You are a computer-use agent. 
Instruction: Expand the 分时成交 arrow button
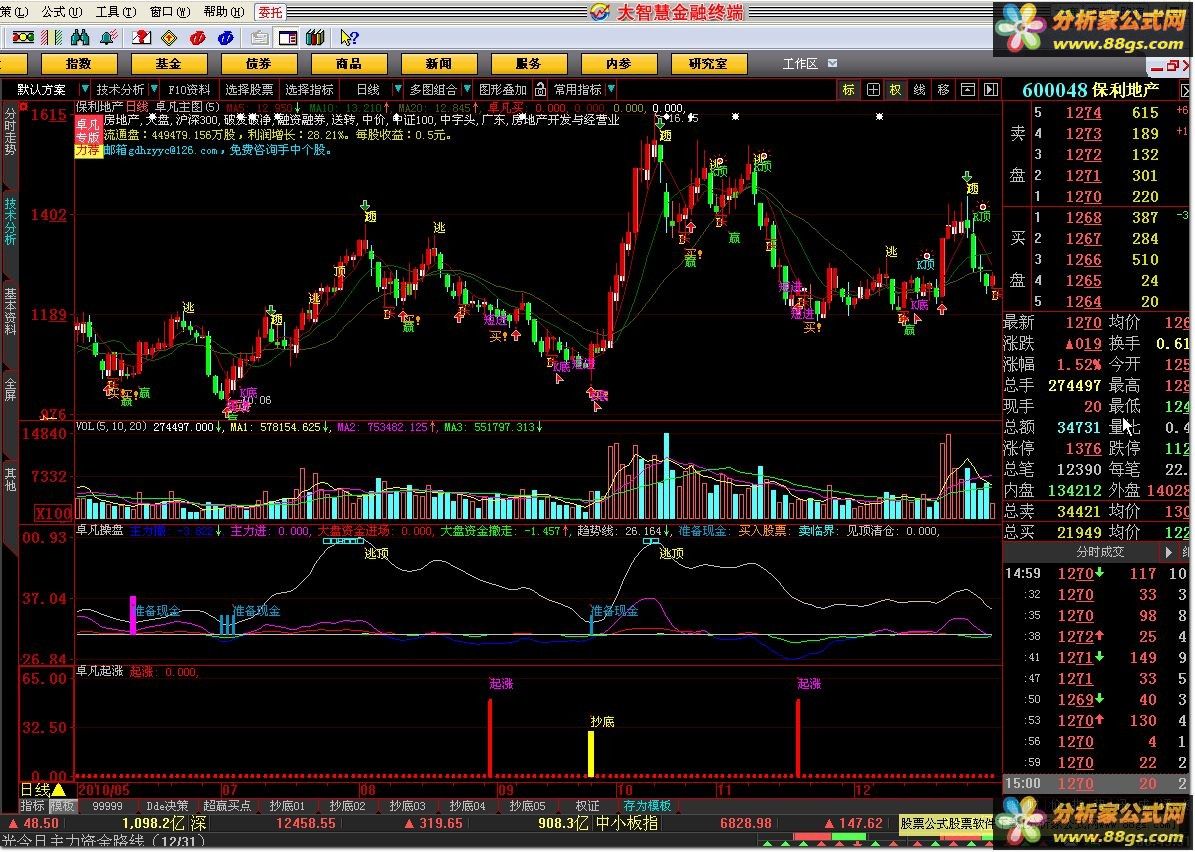pos(1168,551)
